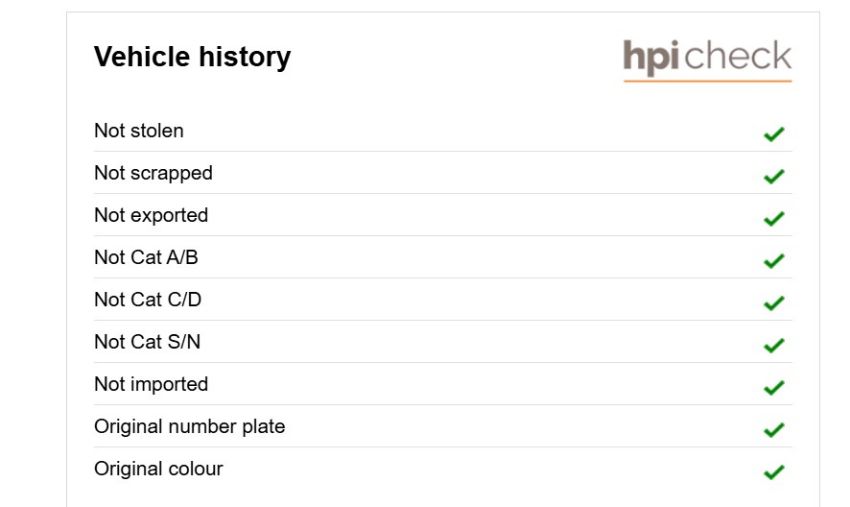
Task: Select the Not stolen label
Action: coord(139,131)
